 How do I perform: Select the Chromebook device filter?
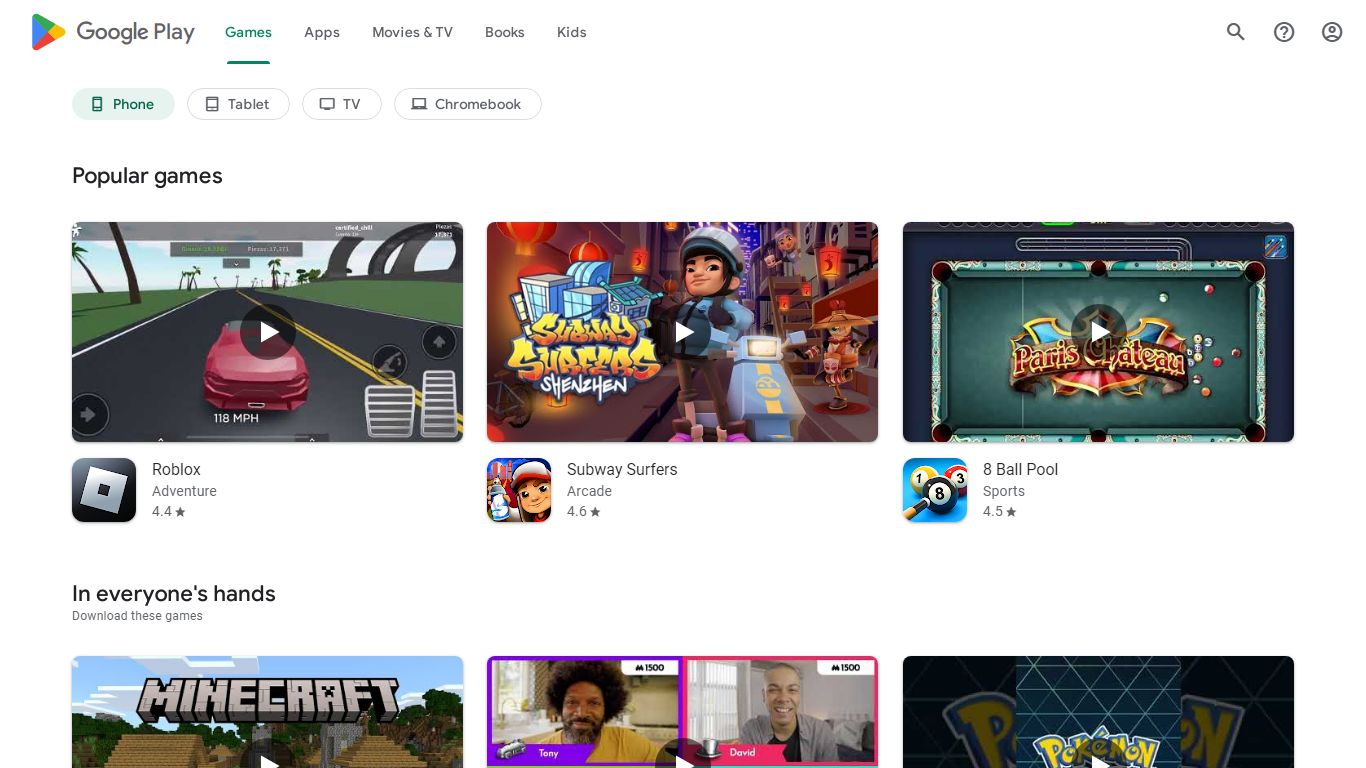468,104
